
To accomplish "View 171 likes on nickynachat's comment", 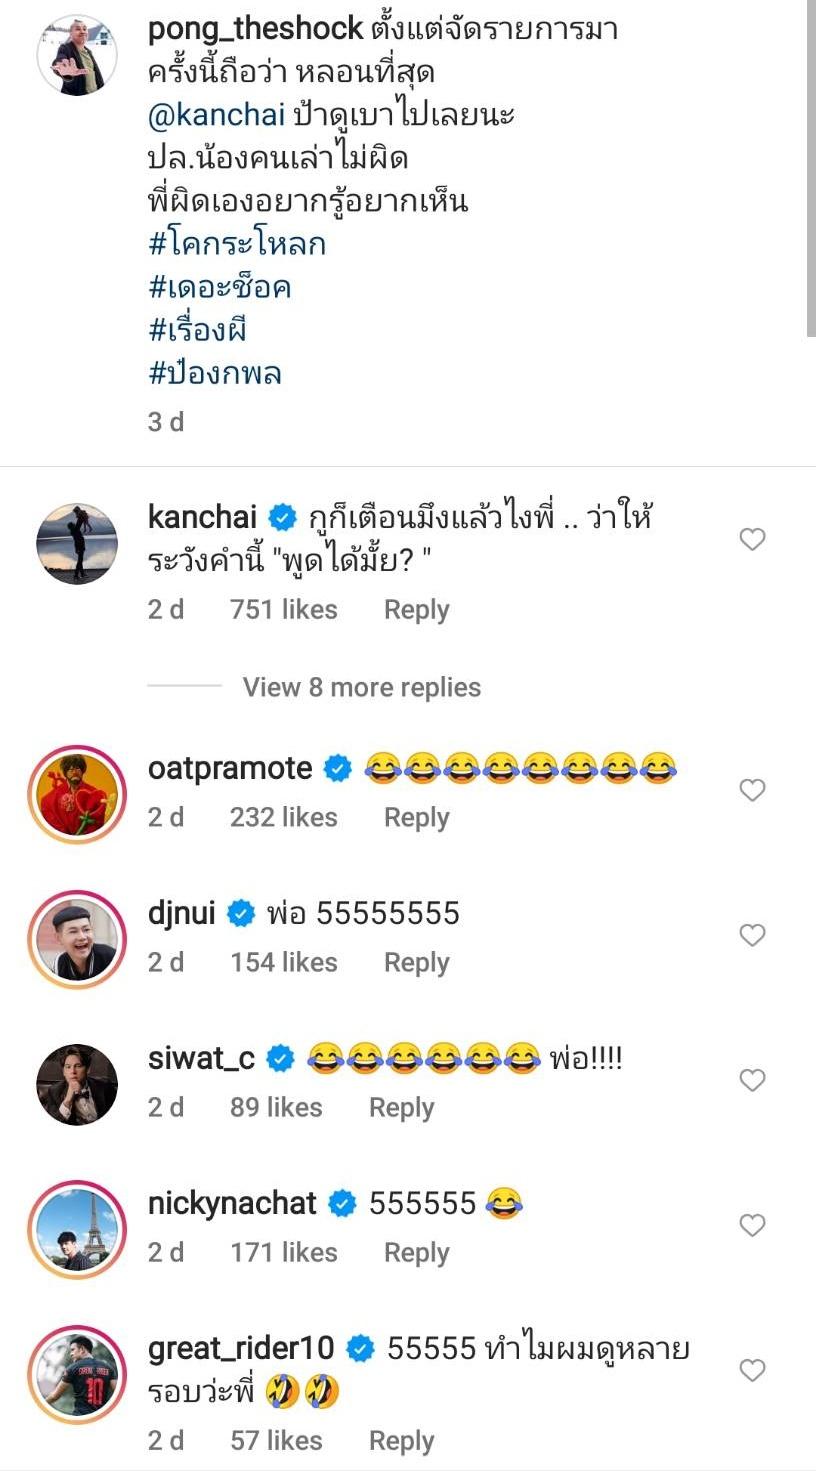I will [284, 1252].
